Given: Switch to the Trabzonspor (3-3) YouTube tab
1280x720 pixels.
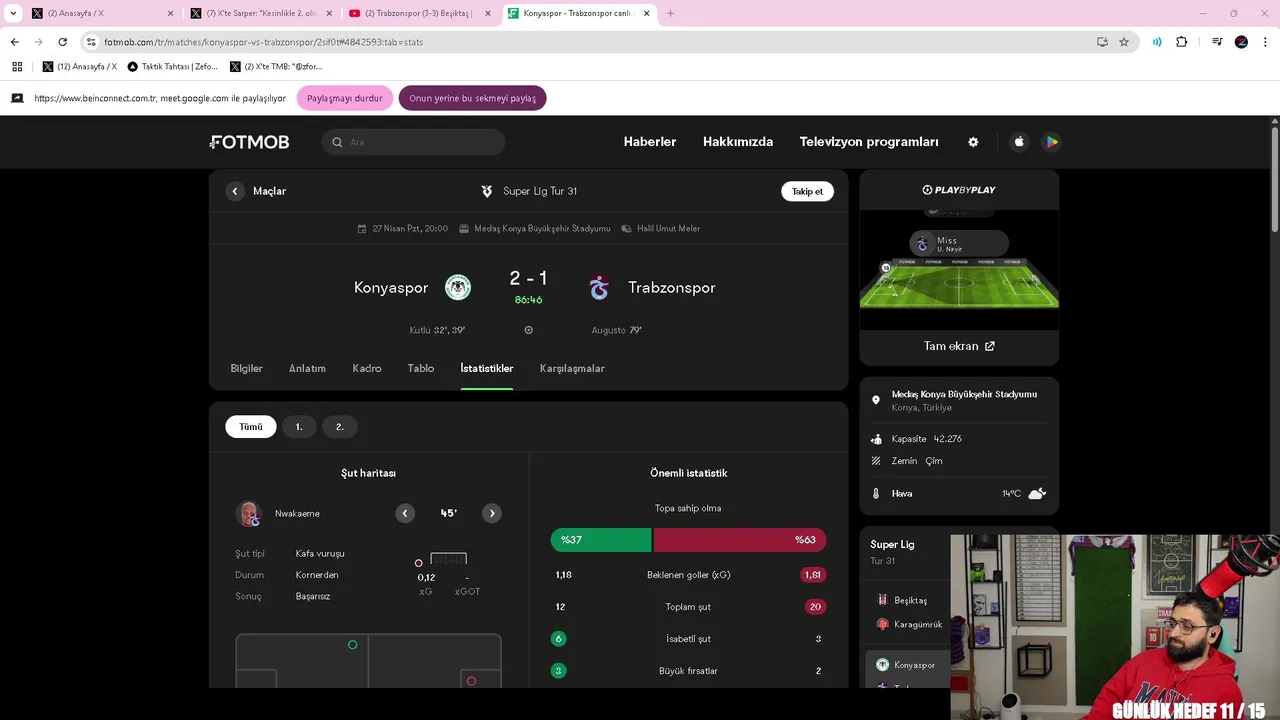Looking at the screenshot, I should pos(420,13).
